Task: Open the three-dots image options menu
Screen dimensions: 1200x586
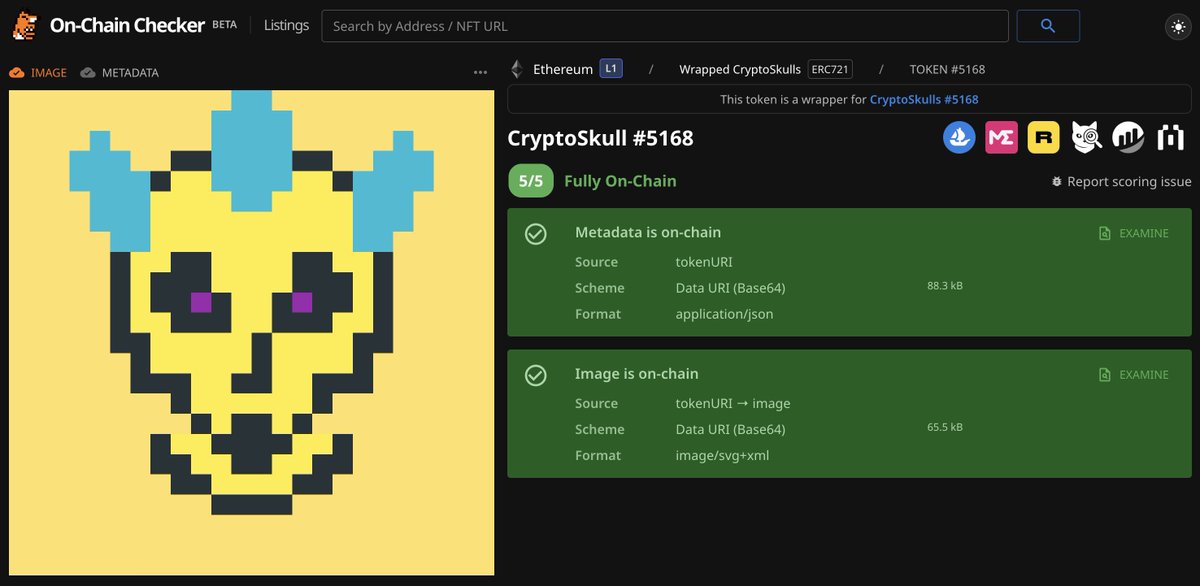Action: coord(480,73)
